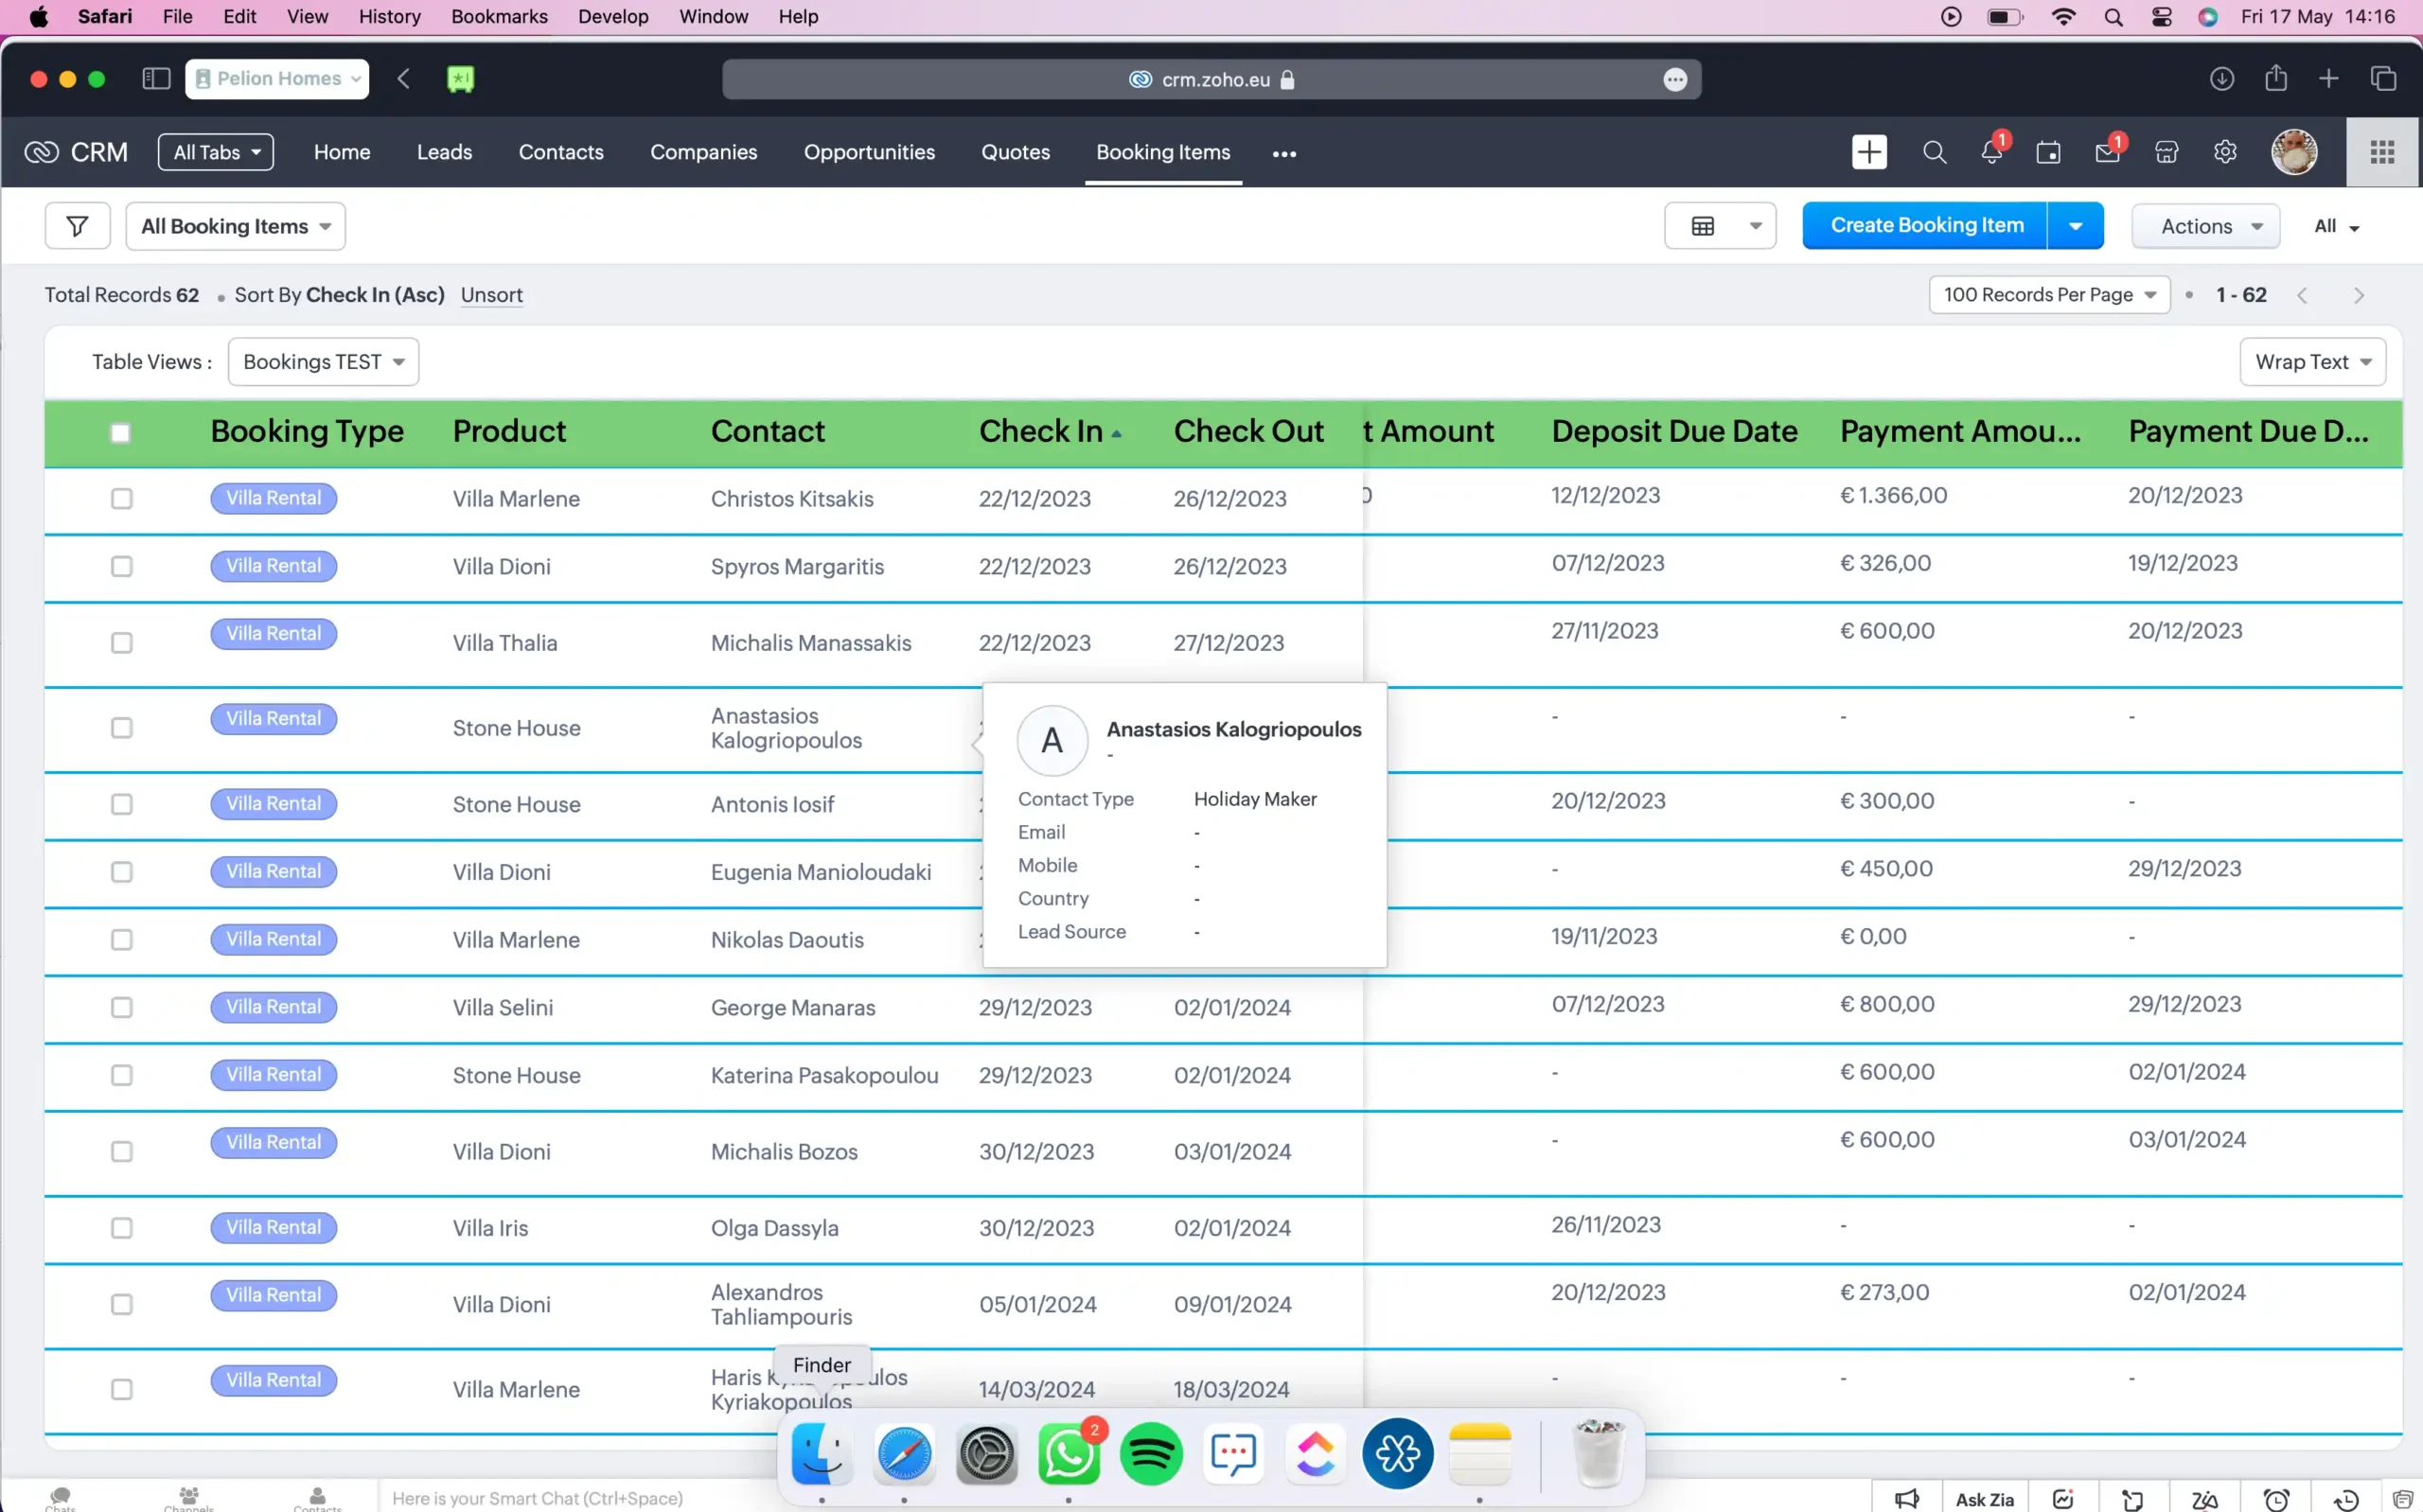Screen dimensions: 2423x1512
Task: Open the apps grid launcher icon
Action: [x=2382, y=152]
